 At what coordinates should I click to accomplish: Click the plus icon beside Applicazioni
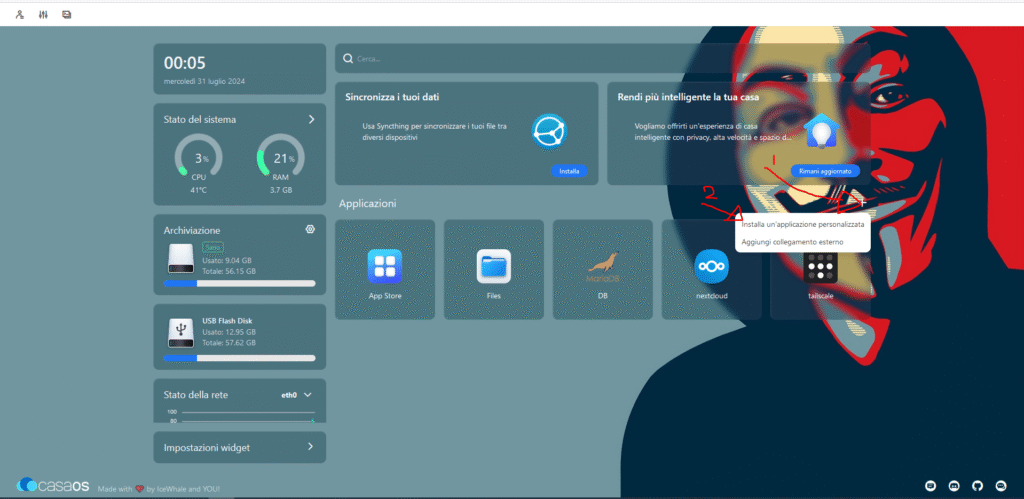tap(862, 202)
